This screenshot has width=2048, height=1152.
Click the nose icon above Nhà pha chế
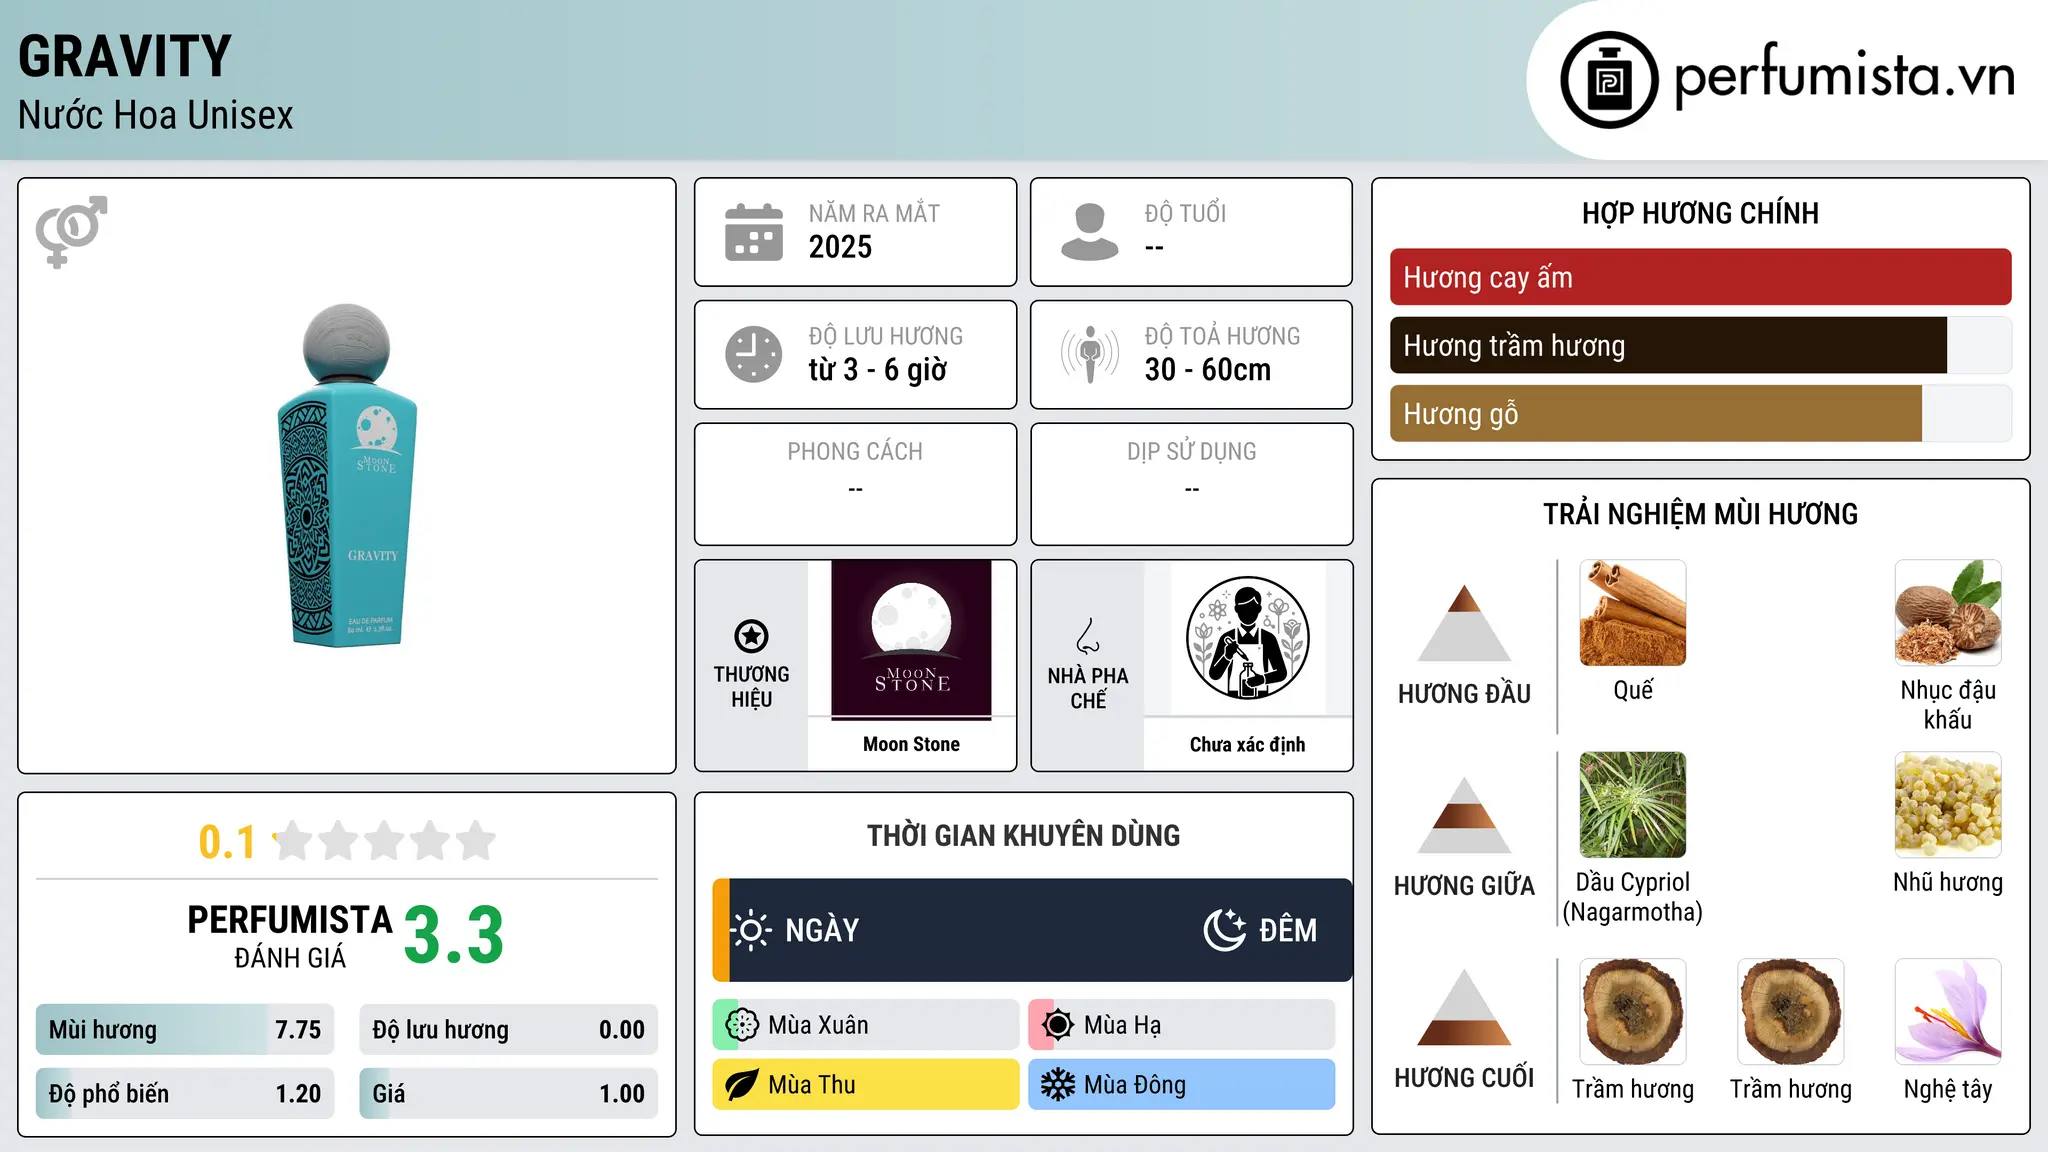1088,636
